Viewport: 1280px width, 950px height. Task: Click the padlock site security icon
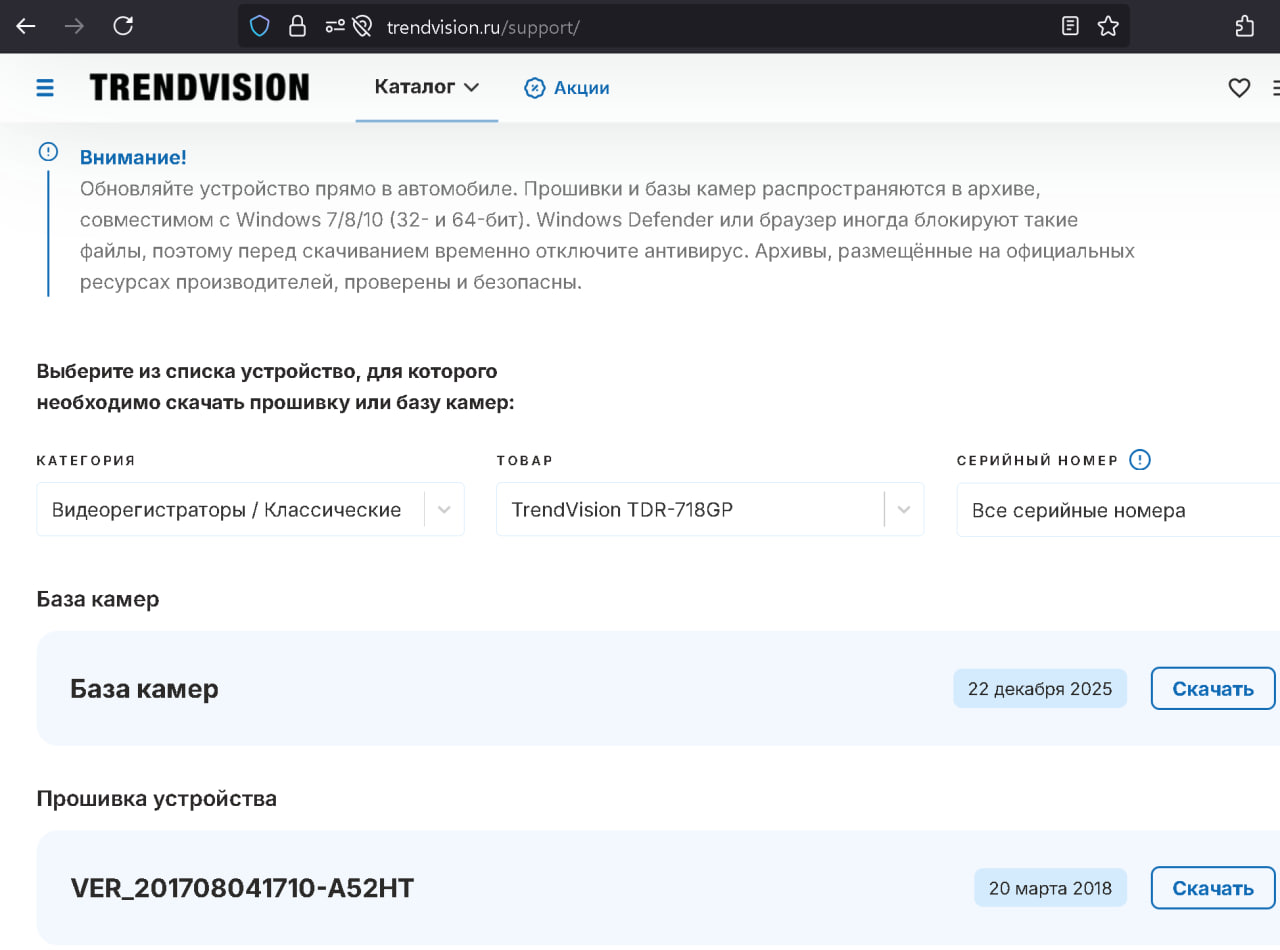[x=297, y=27]
